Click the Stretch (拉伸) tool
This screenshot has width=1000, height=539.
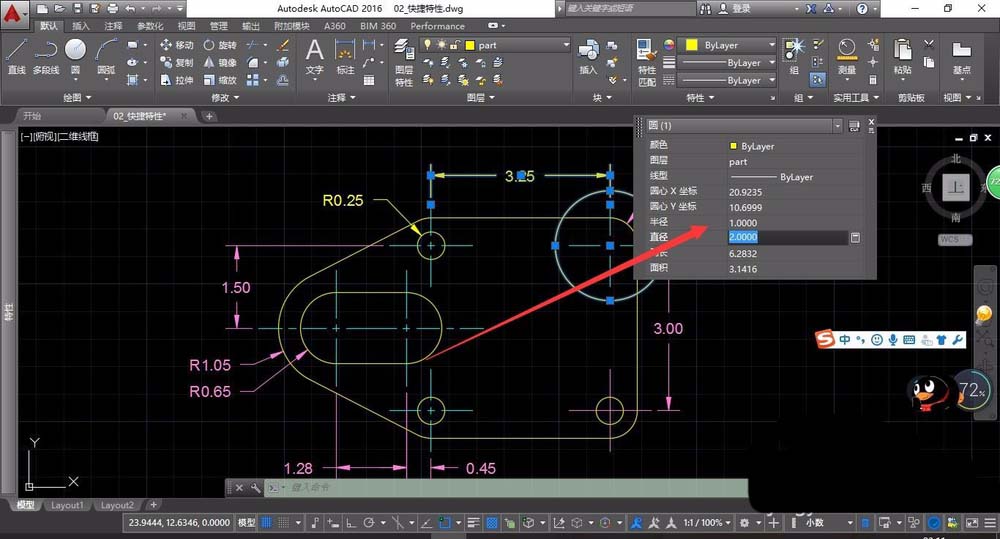click(176, 80)
